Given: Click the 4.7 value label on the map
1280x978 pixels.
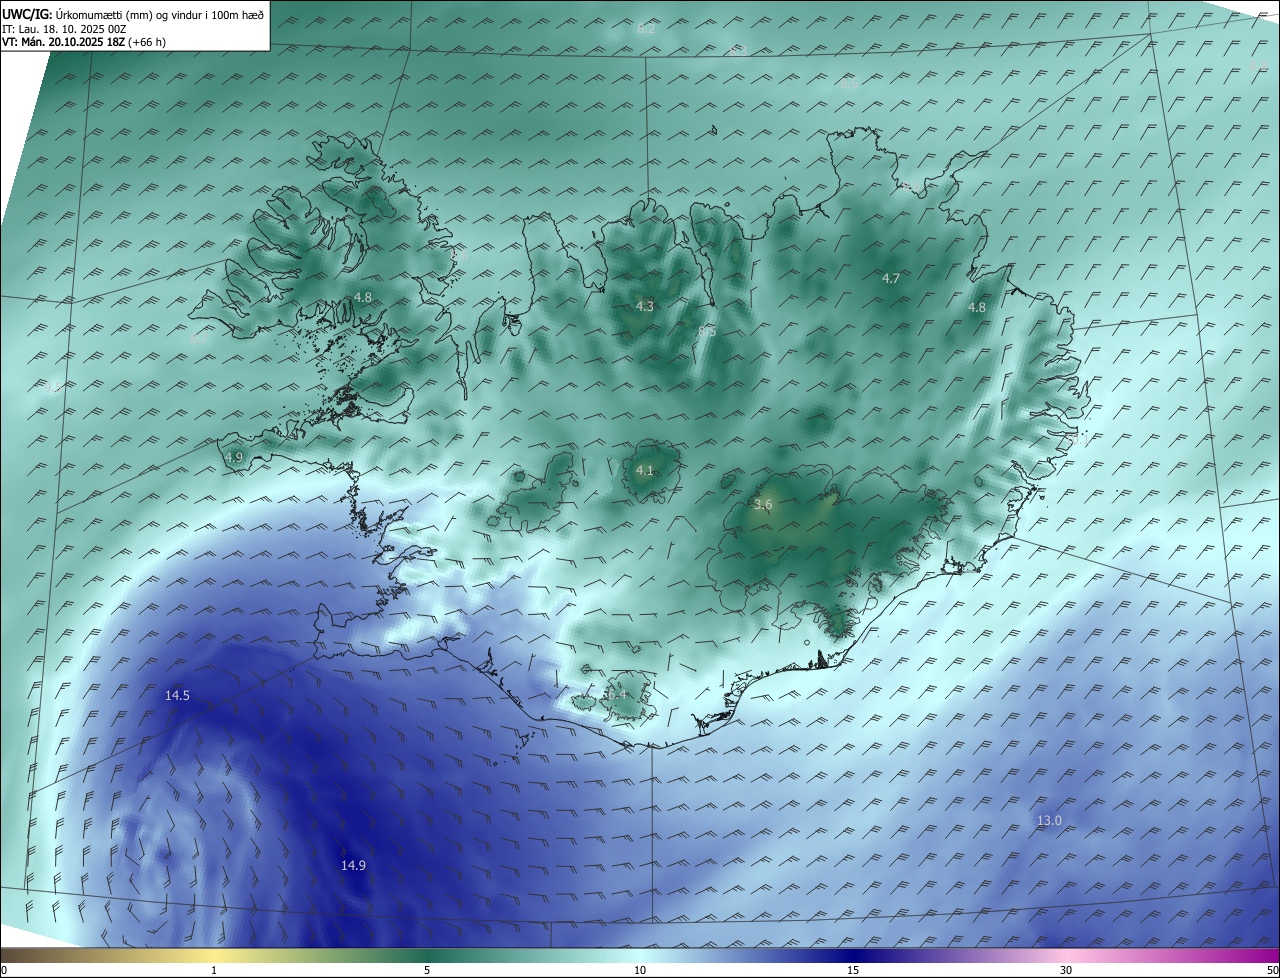Looking at the screenshot, I should 891,279.
